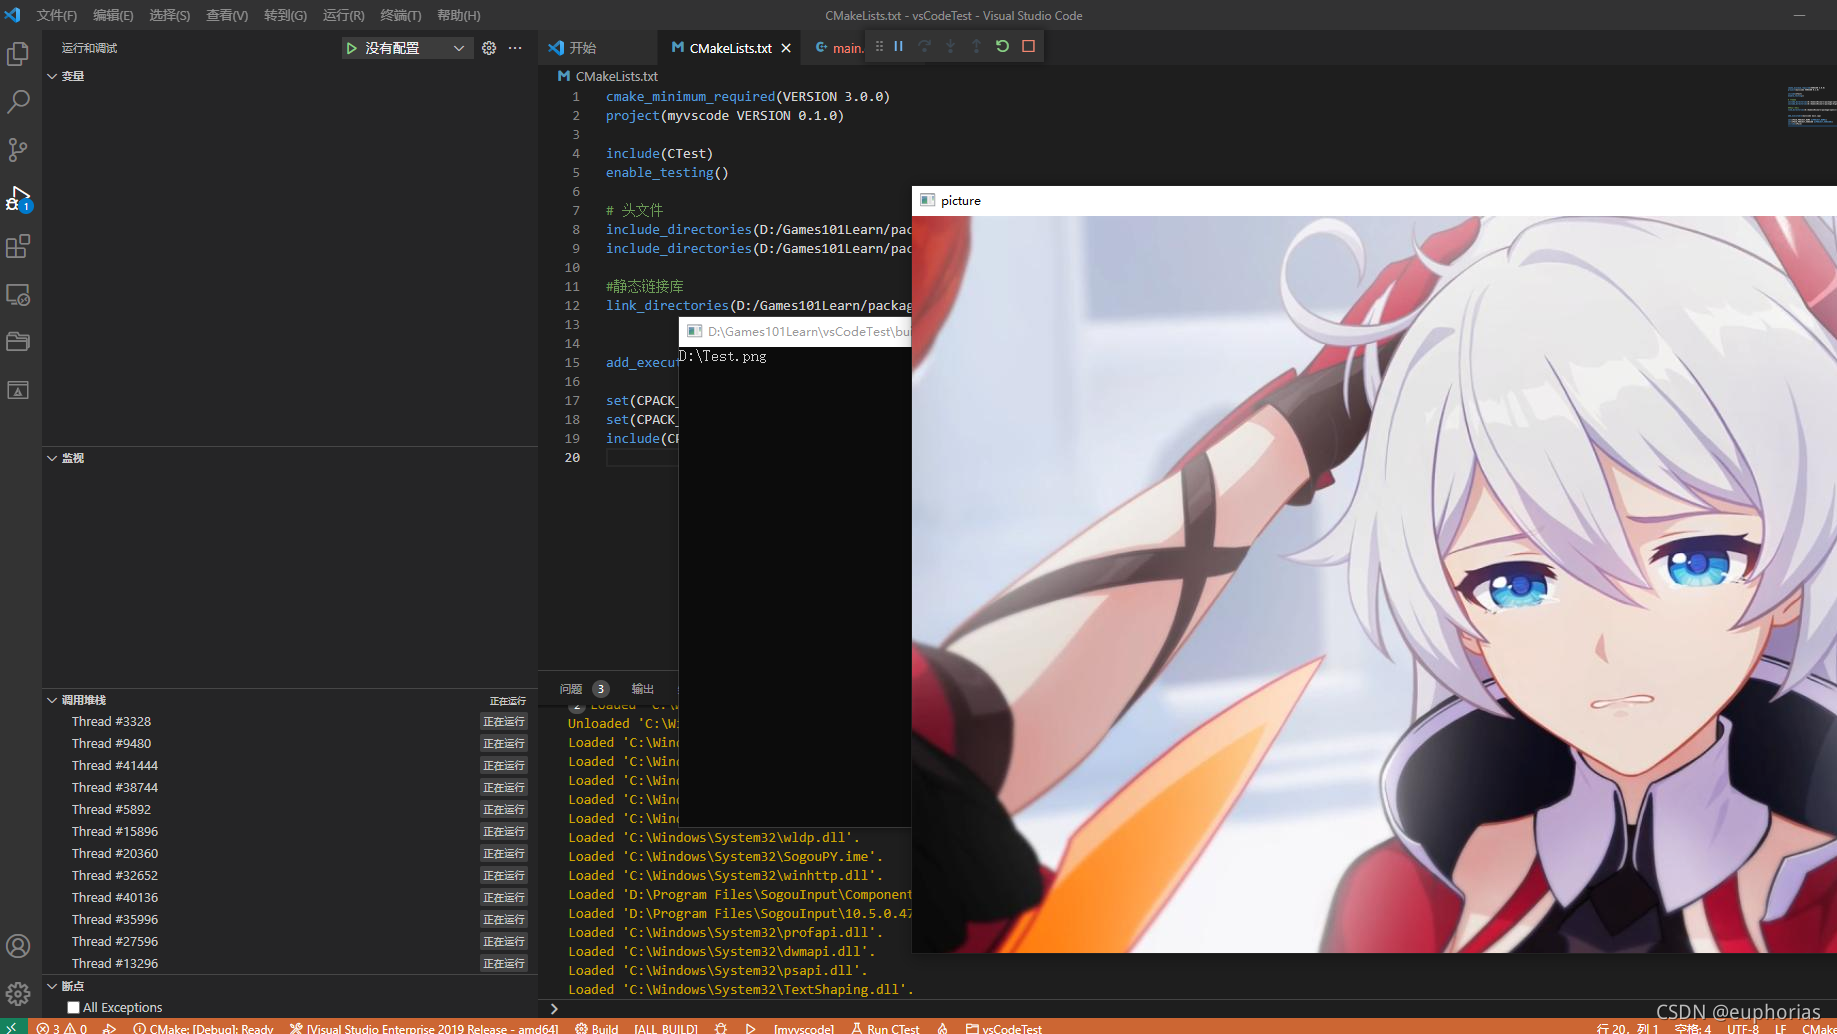
Task: Open the Source Control view
Action: click(x=18, y=150)
